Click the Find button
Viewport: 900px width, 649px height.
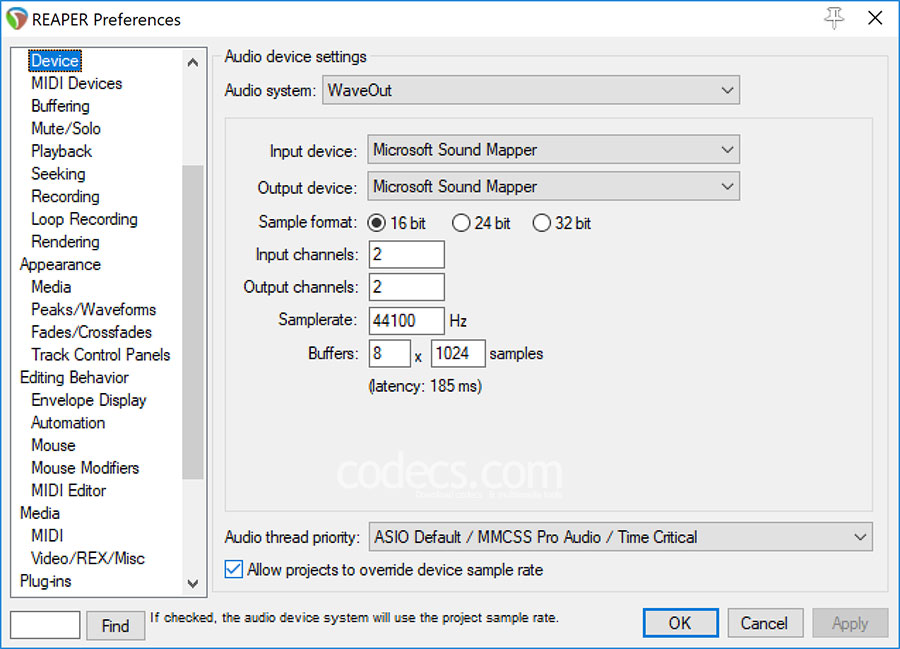pyautogui.click(x=115, y=625)
